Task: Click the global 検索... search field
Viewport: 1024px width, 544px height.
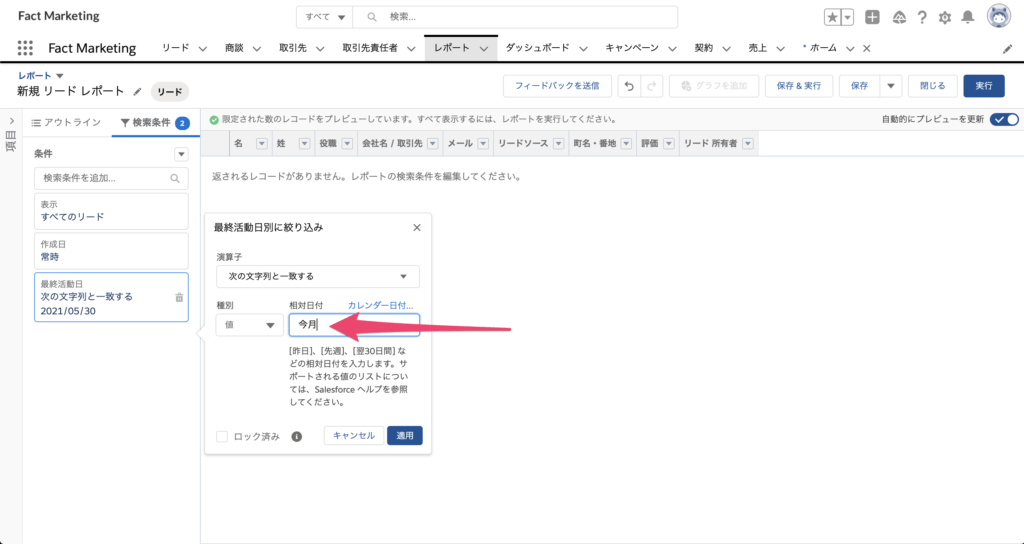Action: point(515,18)
